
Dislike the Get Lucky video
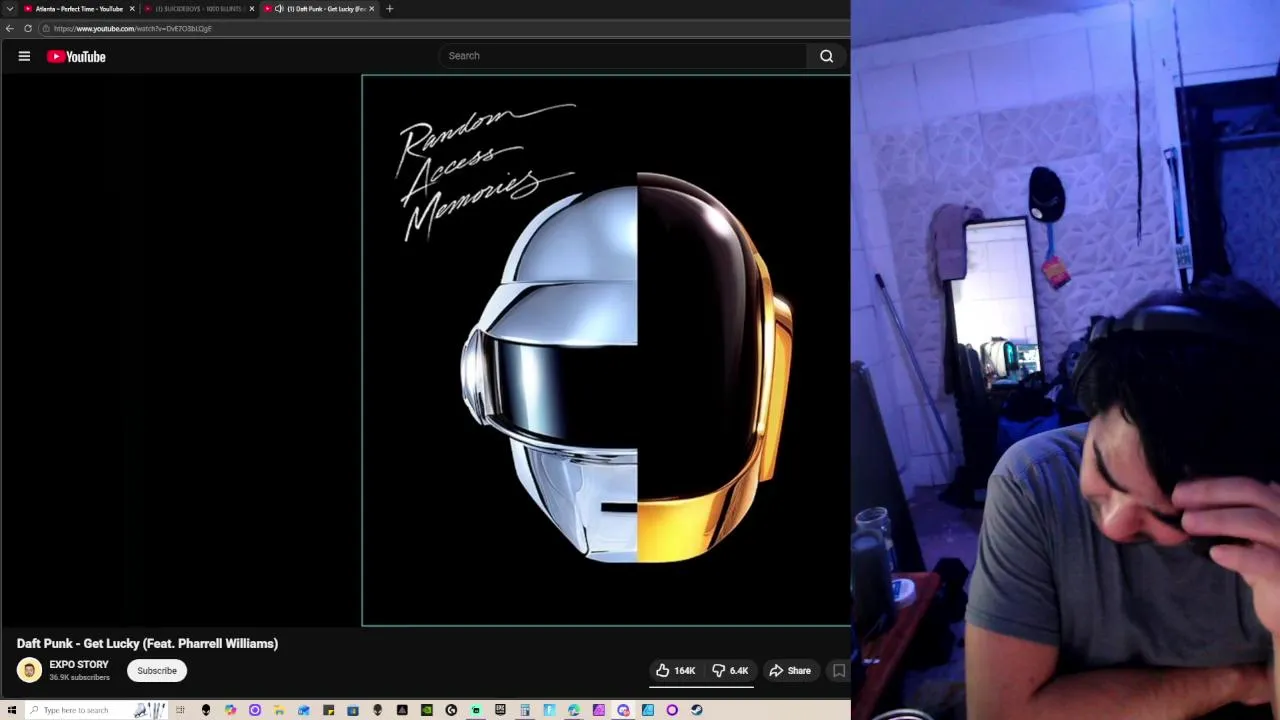(730, 671)
